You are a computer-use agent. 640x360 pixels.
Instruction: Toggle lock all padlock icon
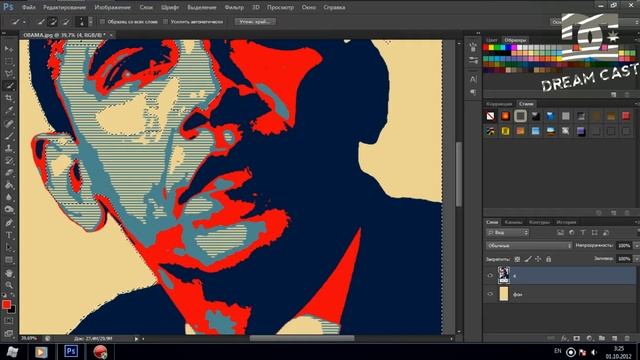tap(549, 259)
